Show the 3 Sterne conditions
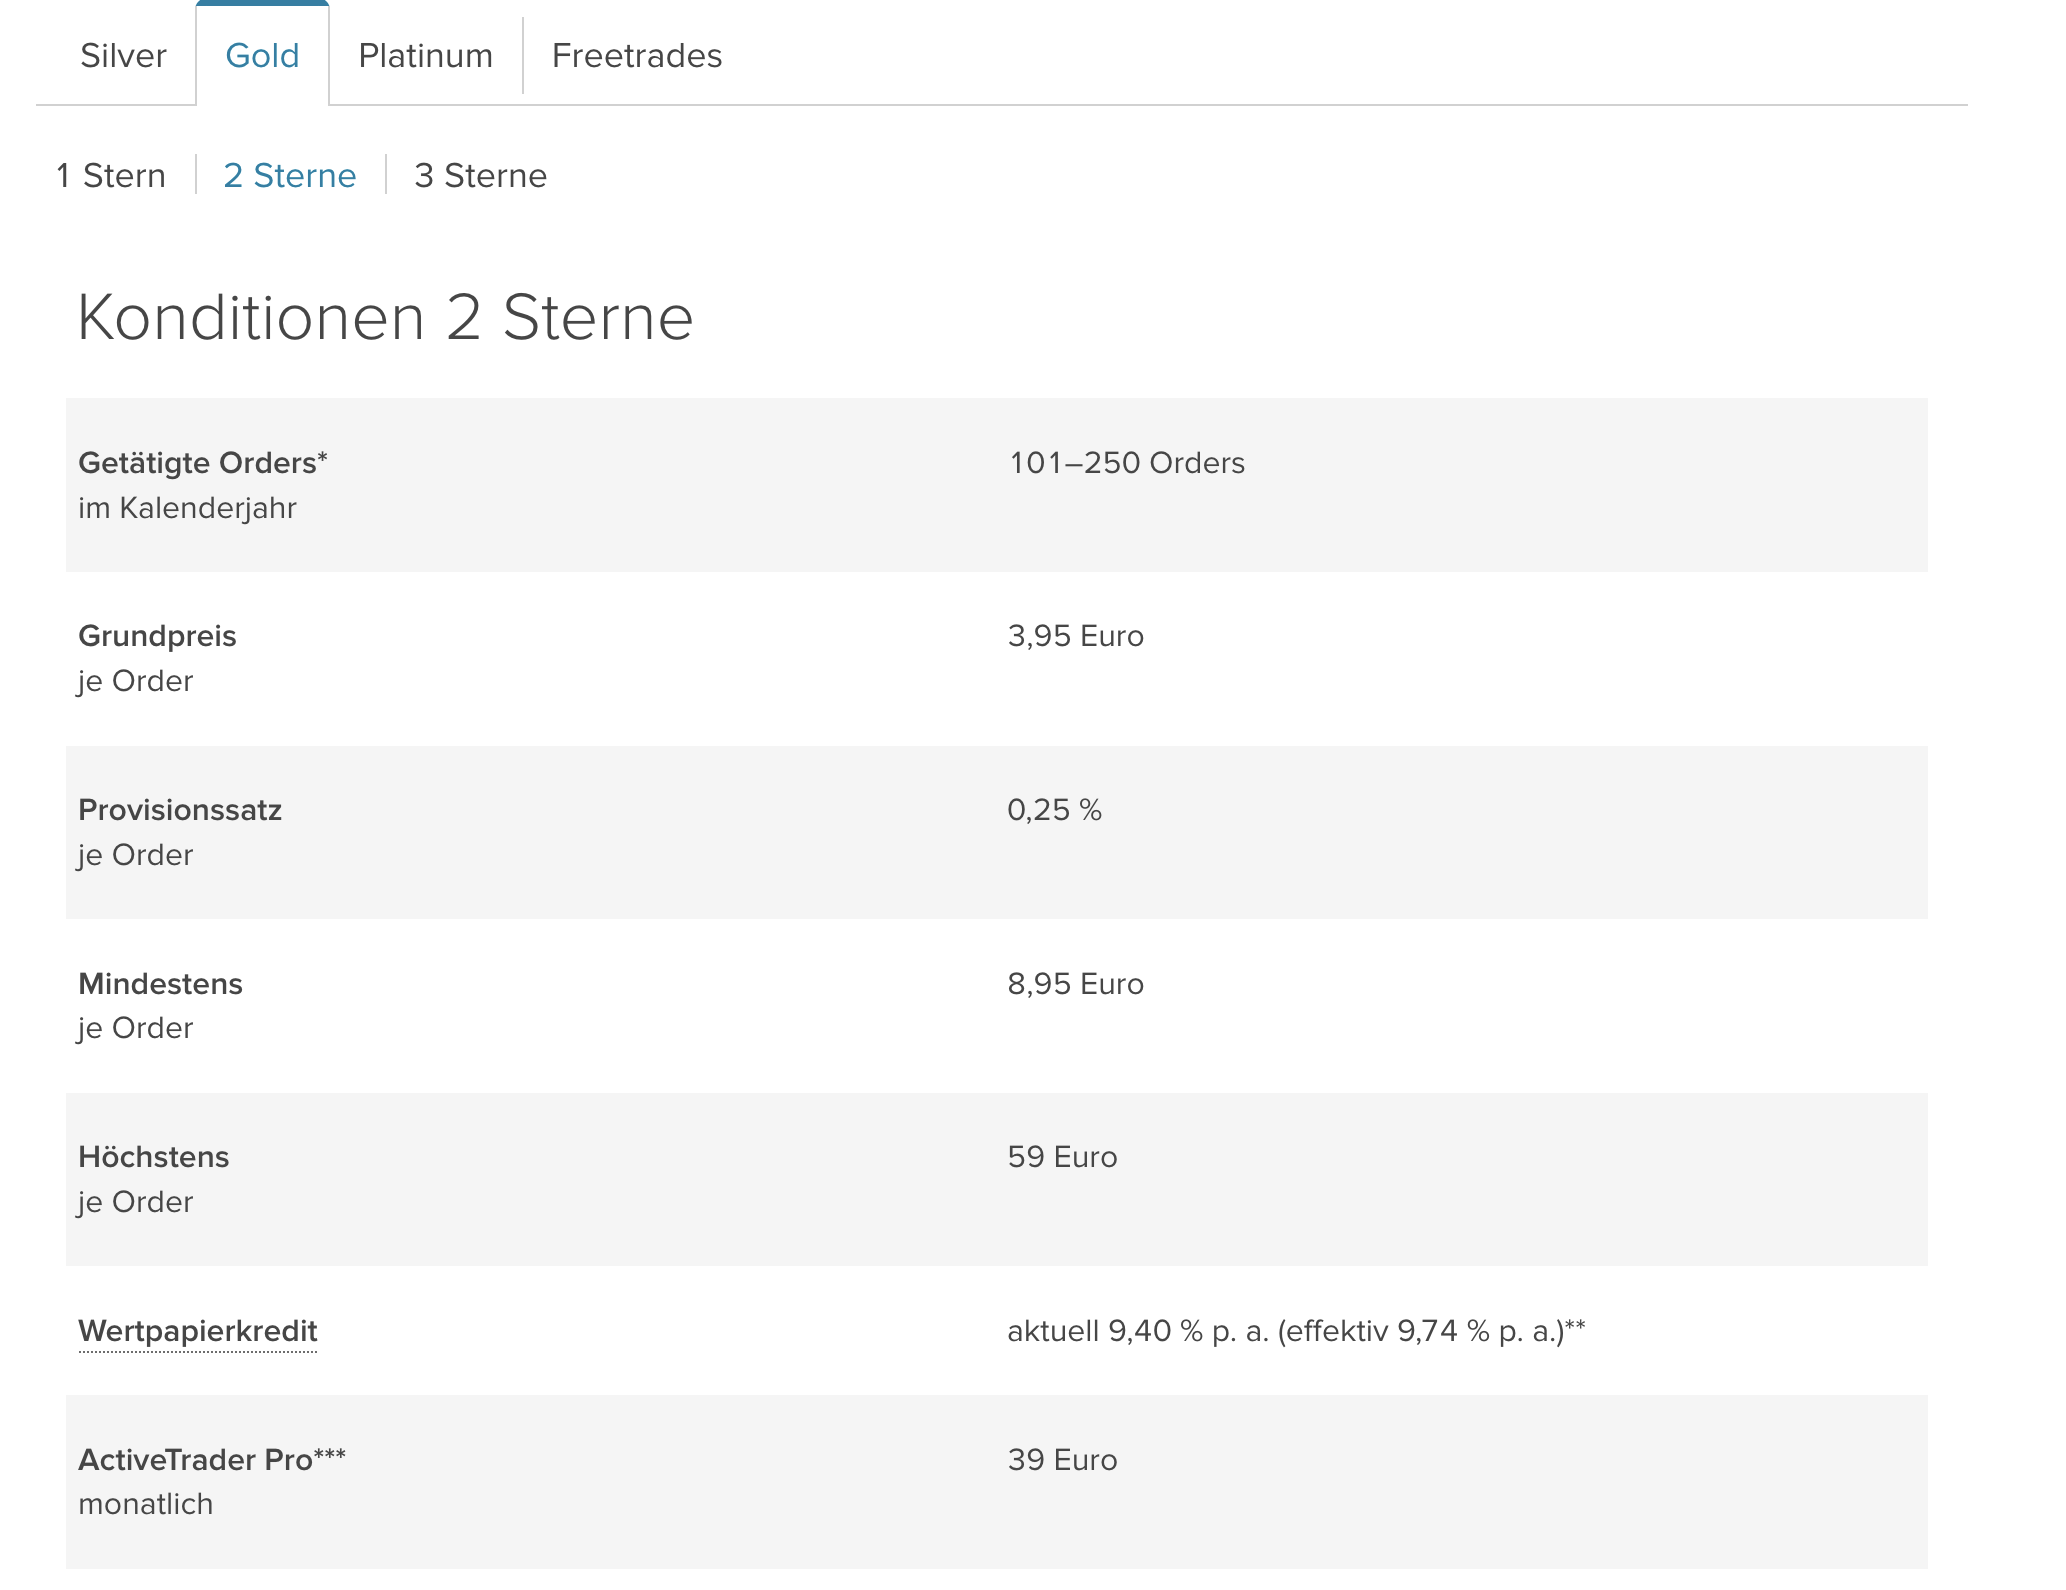The height and width of the screenshot is (1590, 2066). [x=480, y=176]
